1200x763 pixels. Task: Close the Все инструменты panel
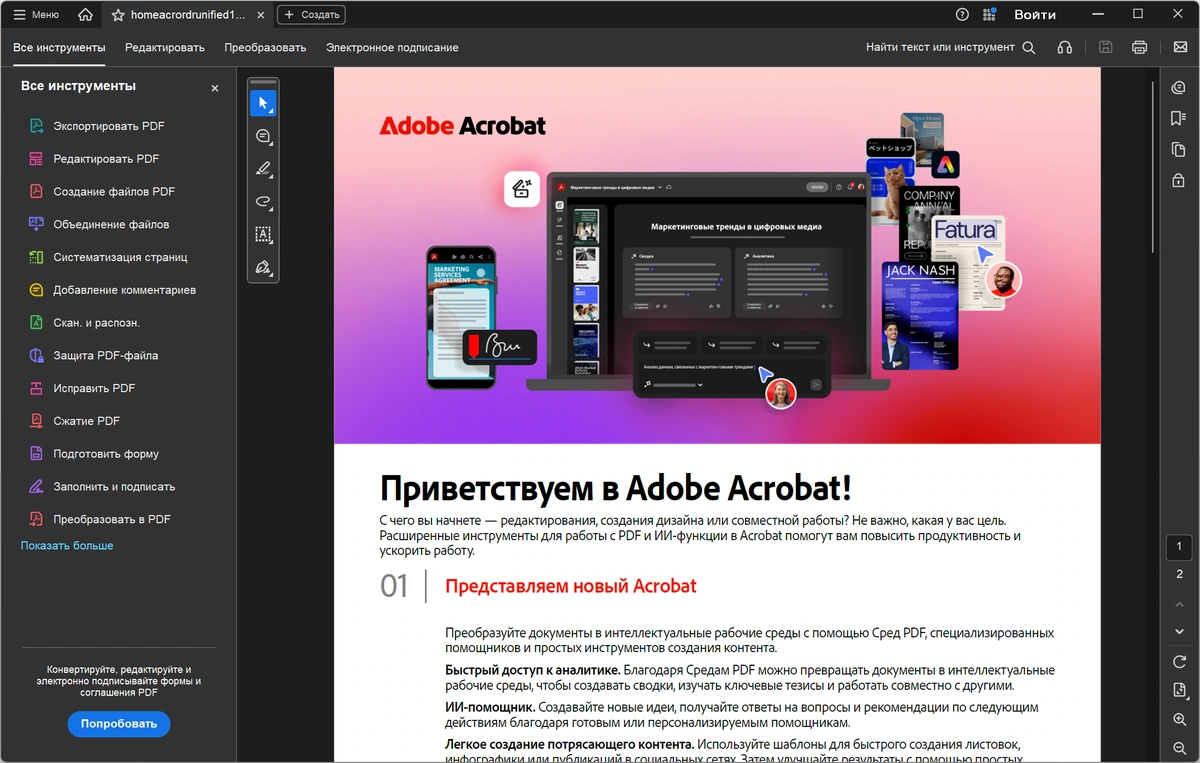click(215, 88)
